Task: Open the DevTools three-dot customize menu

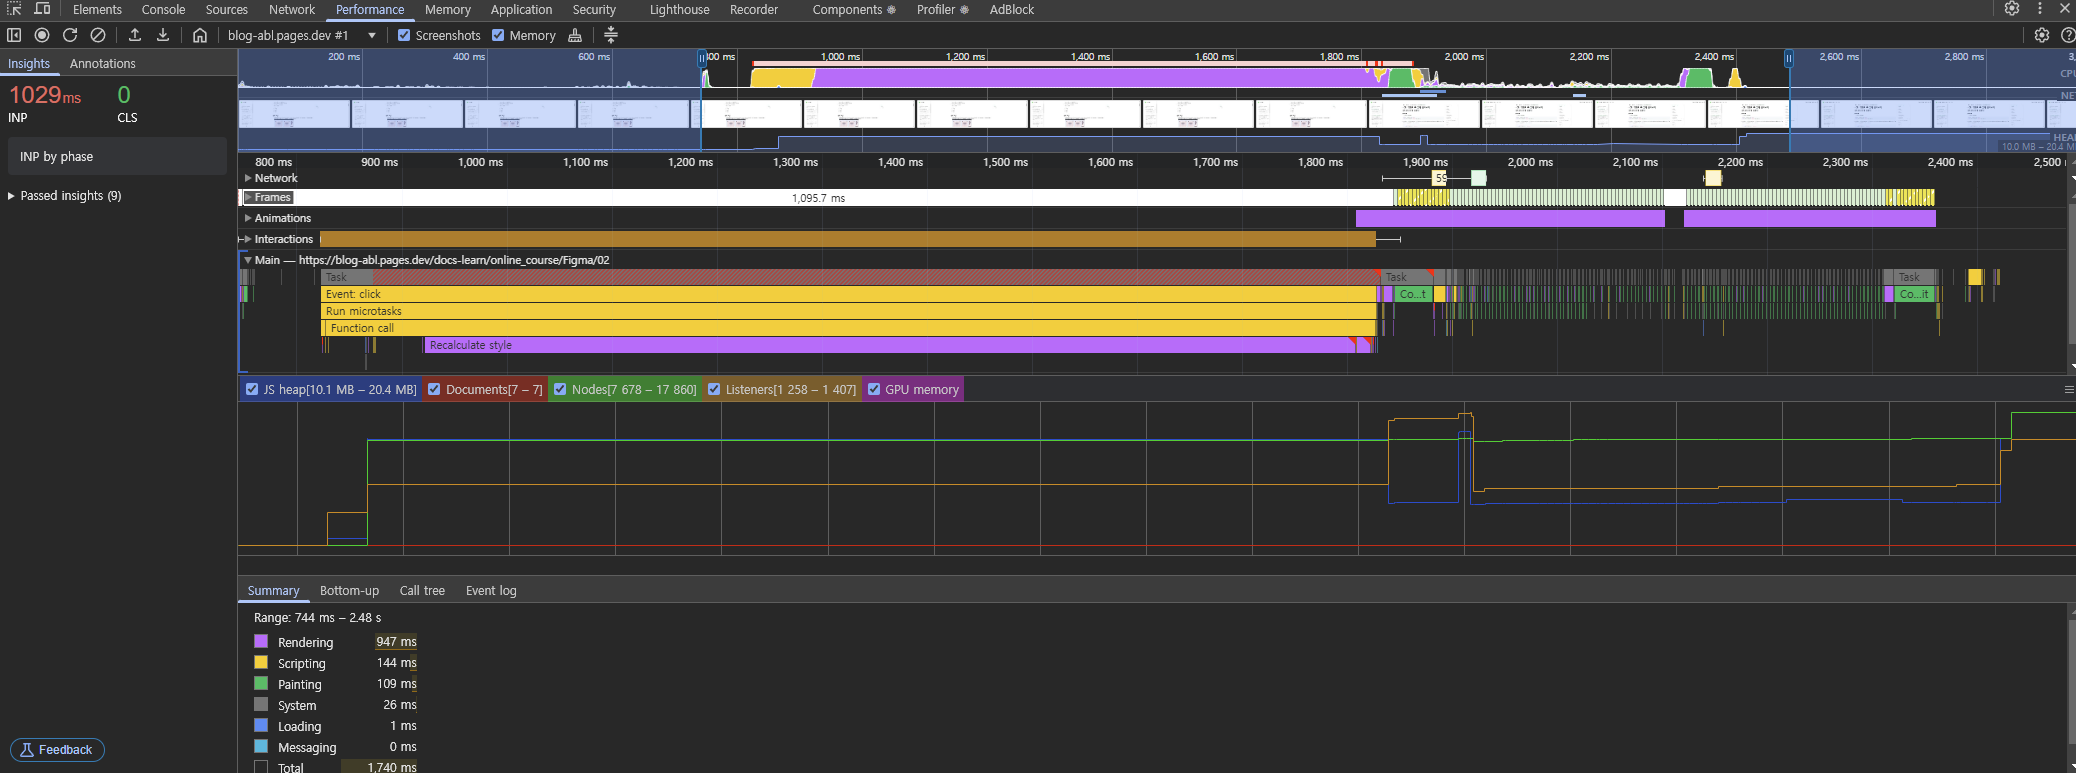Action: (x=2040, y=9)
